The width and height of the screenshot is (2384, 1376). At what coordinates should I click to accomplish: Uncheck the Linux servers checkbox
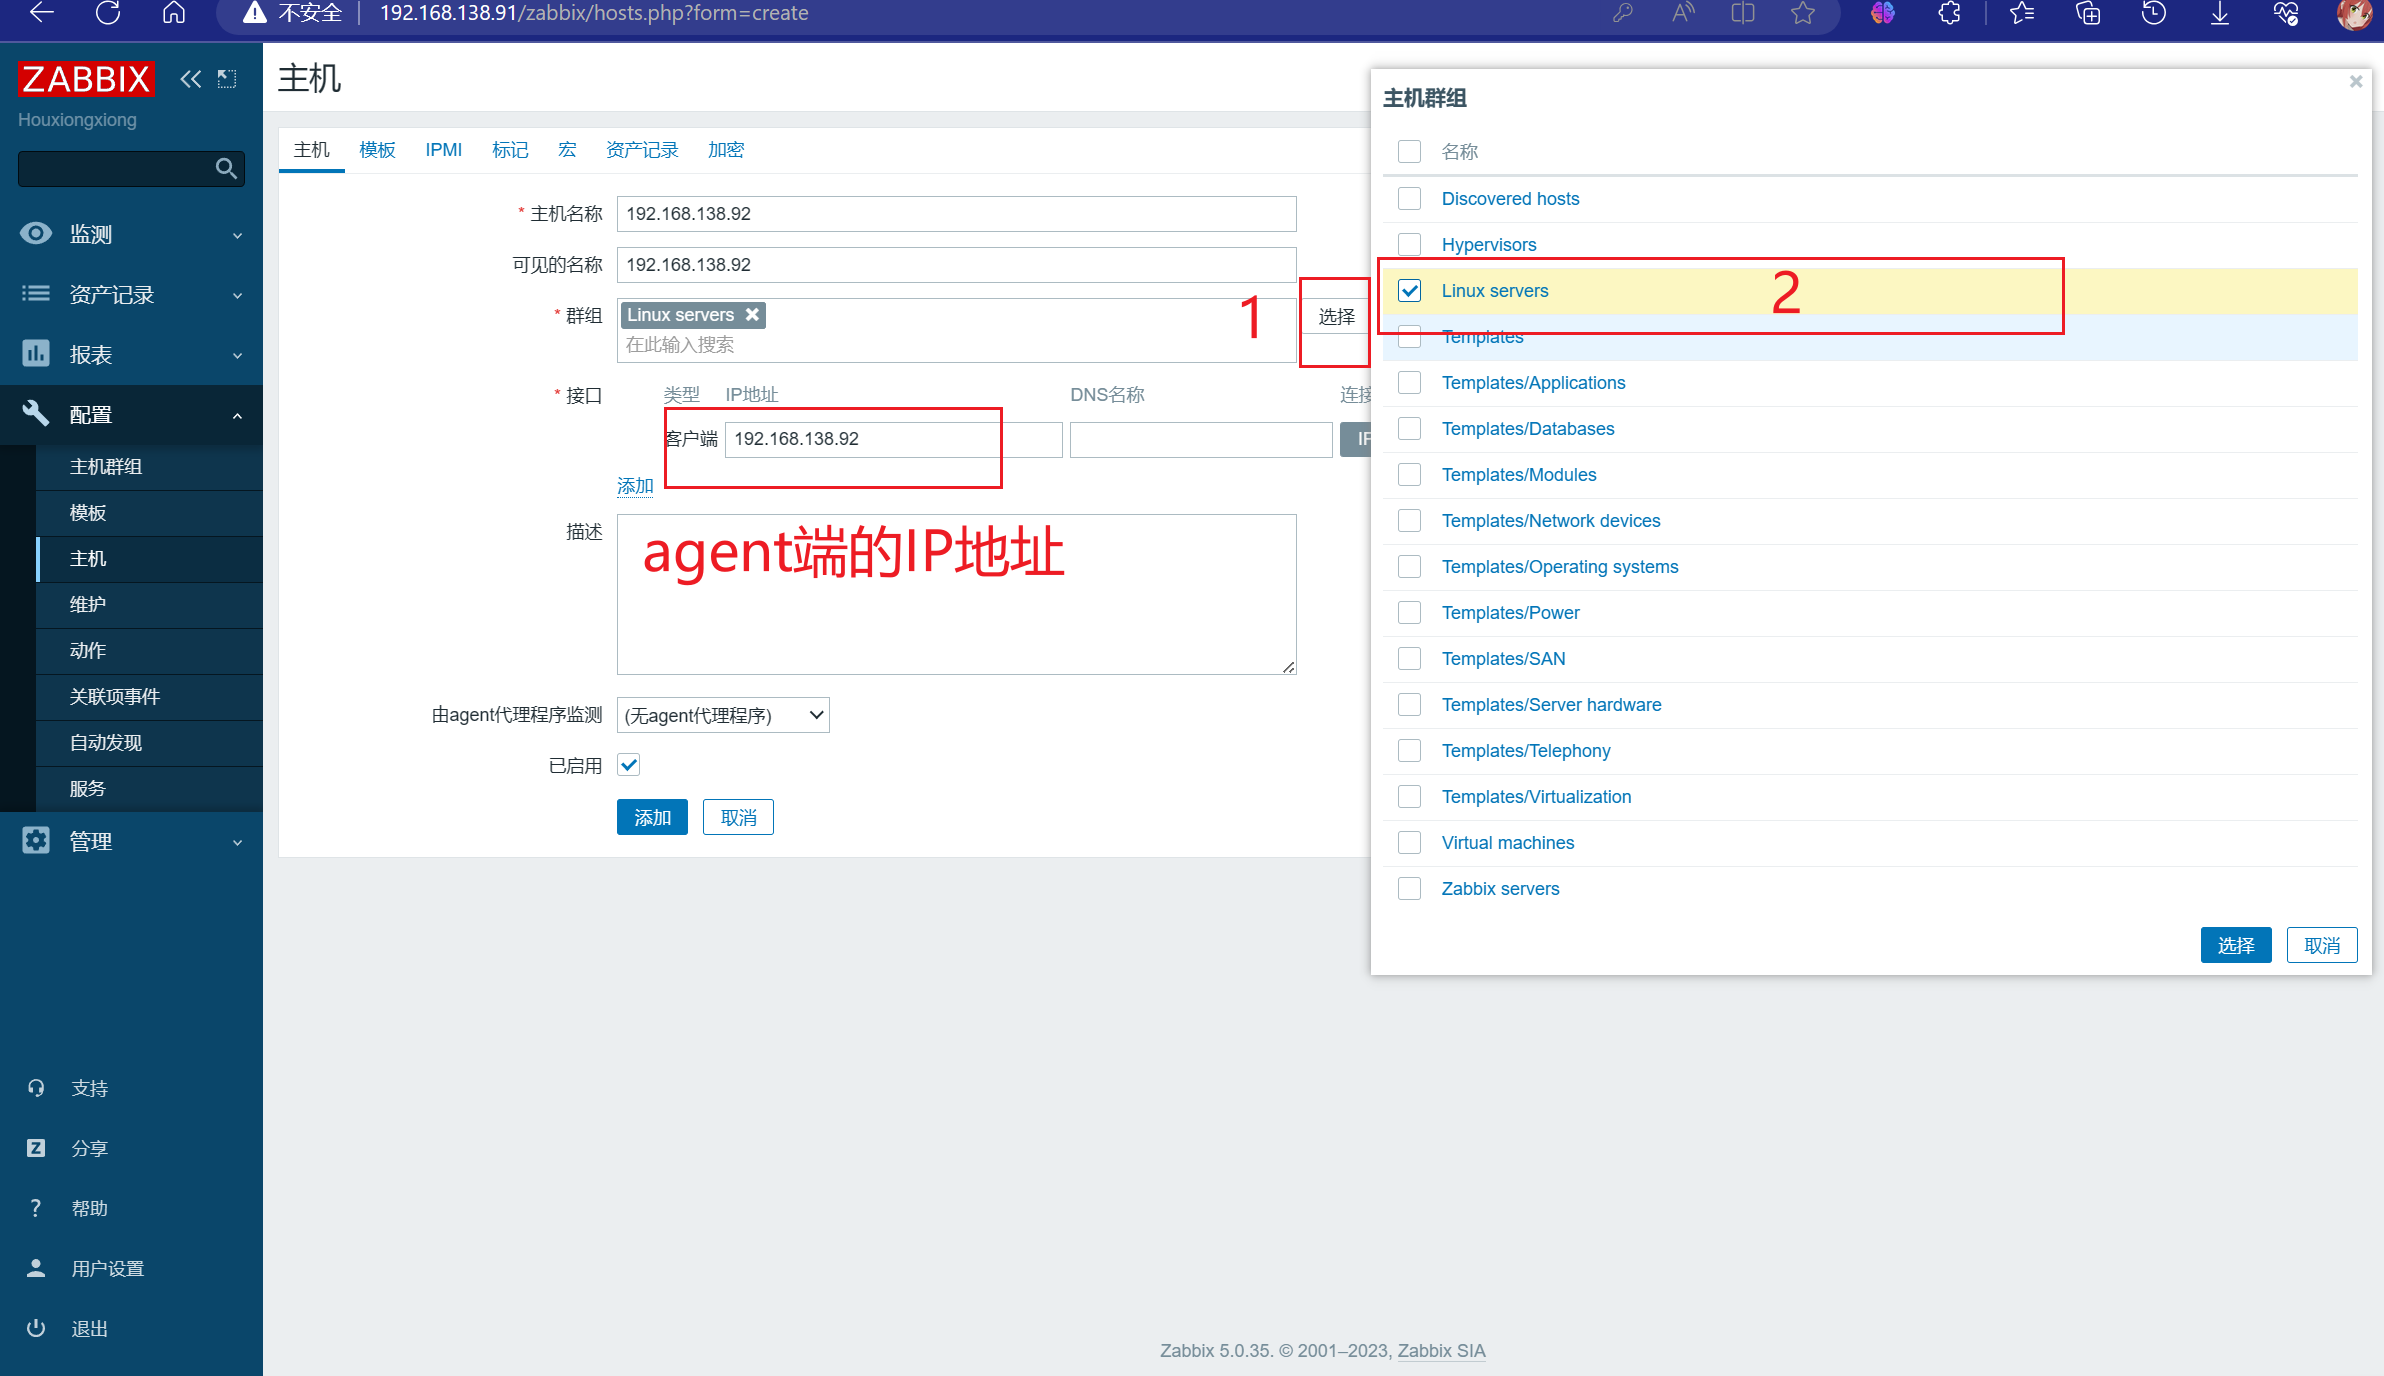pyautogui.click(x=1409, y=291)
